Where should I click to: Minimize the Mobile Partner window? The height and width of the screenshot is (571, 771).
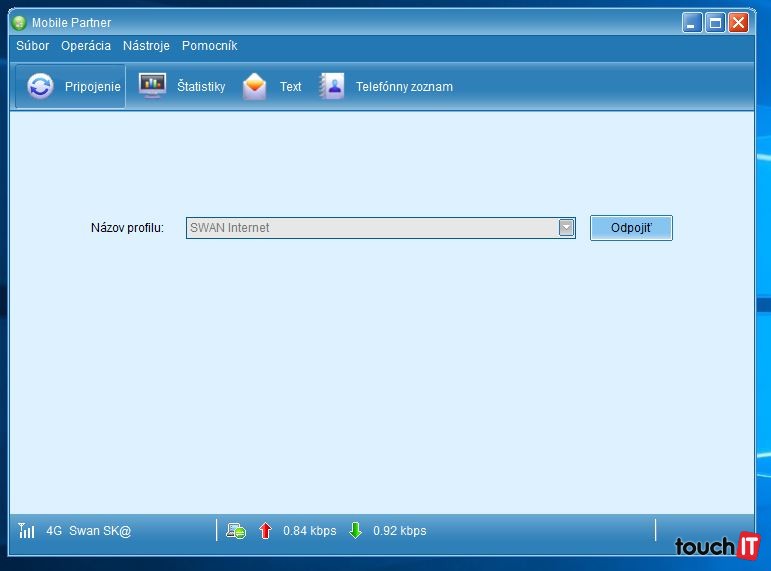[x=692, y=23]
